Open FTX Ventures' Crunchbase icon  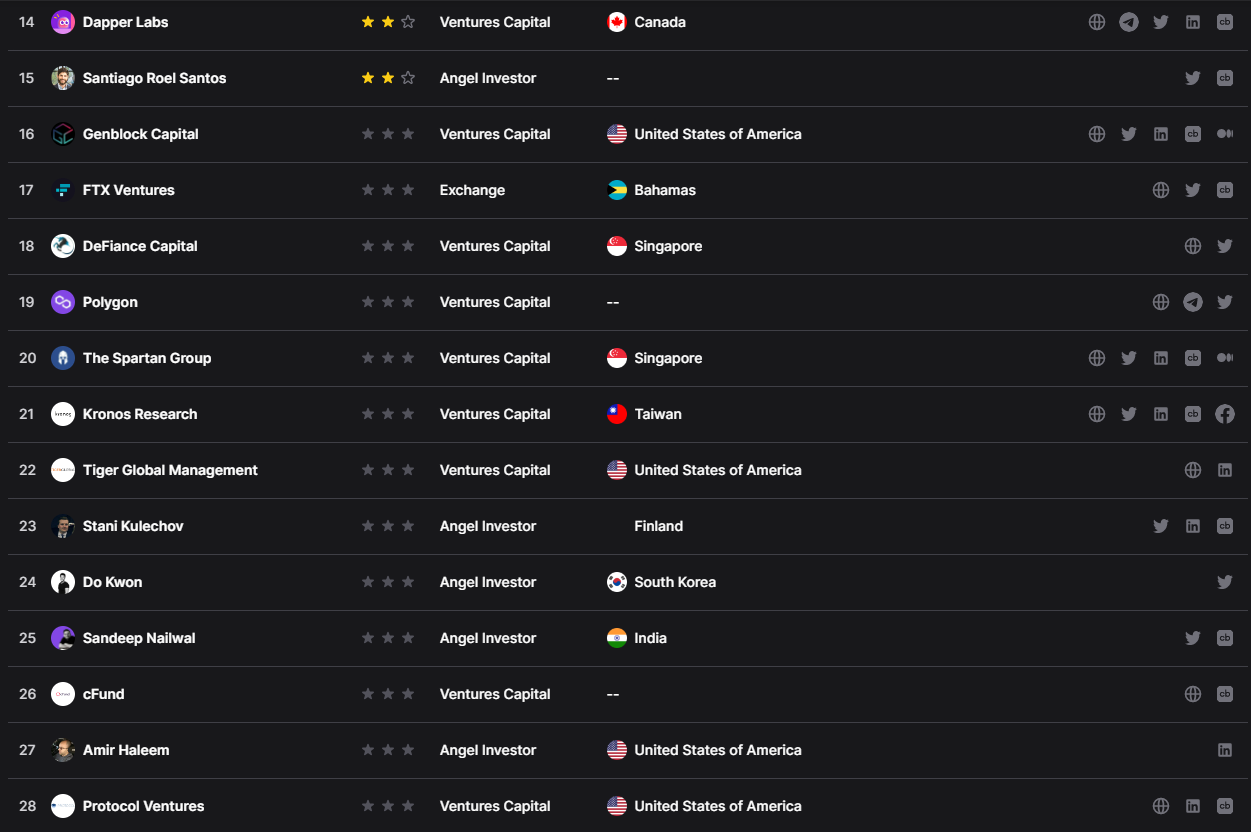pyautogui.click(x=1225, y=190)
